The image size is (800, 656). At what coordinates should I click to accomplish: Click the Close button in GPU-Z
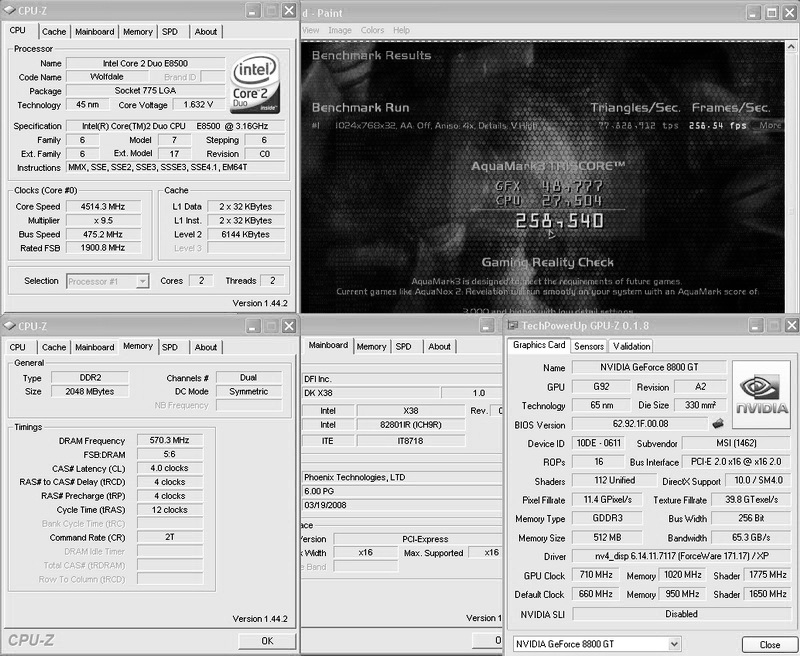[x=769, y=644]
